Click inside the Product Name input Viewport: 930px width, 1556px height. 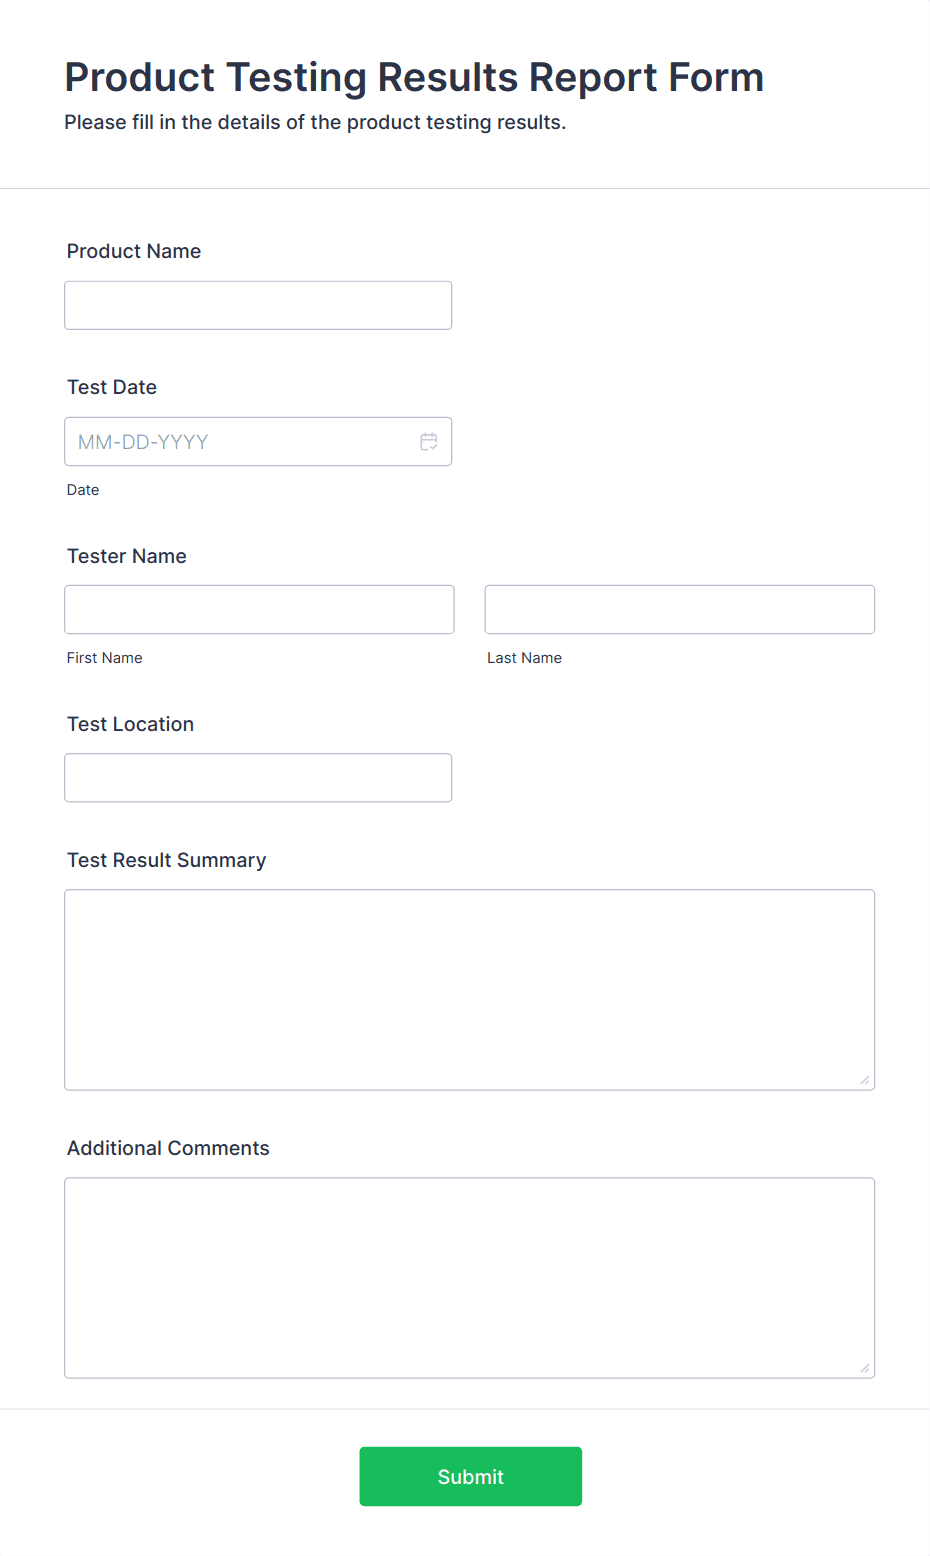257,305
